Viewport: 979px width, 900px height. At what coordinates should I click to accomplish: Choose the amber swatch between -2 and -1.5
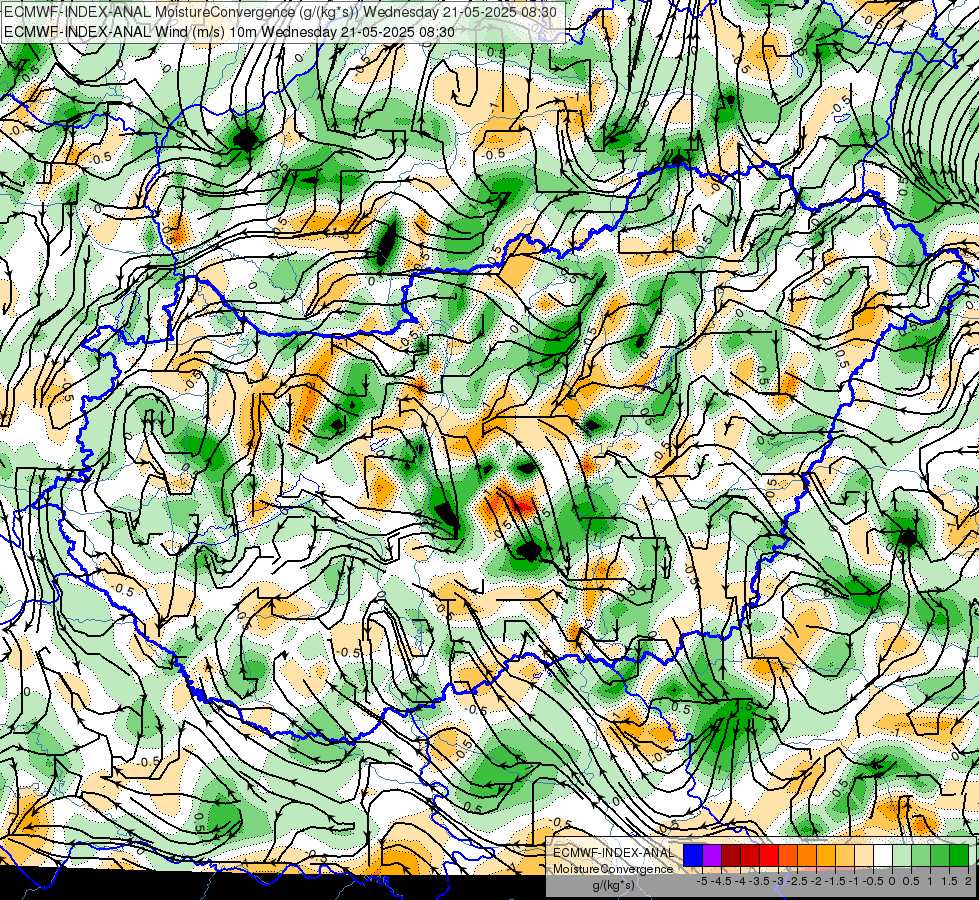coord(826,856)
